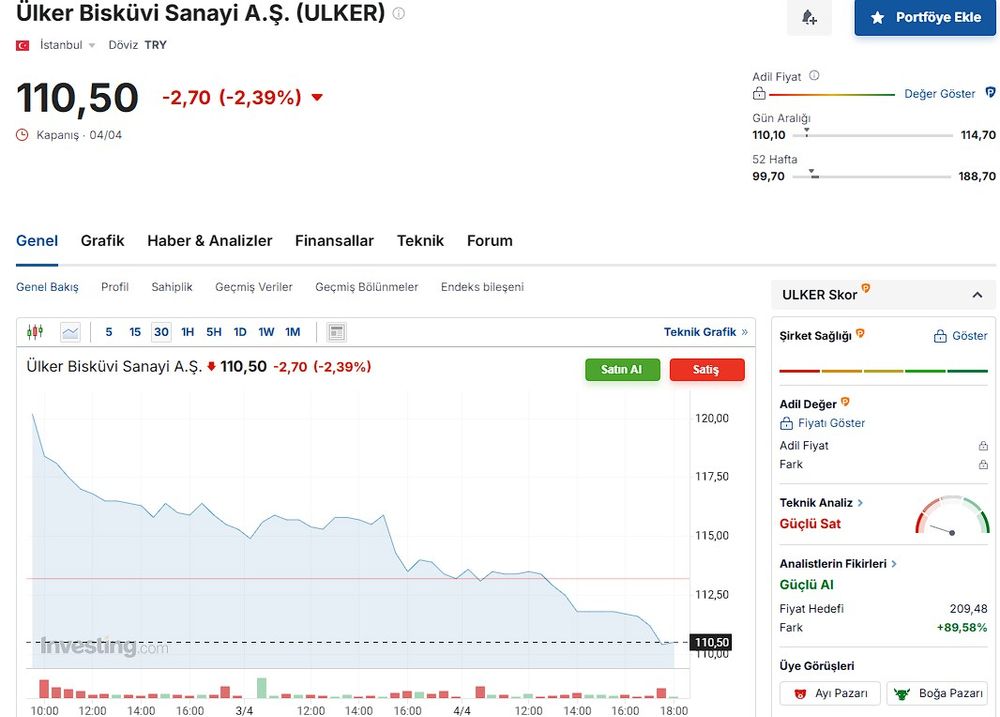The height and width of the screenshot is (717, 1000).
Task: Click the info icon next to Adil Fiyat
Action: 814,76
